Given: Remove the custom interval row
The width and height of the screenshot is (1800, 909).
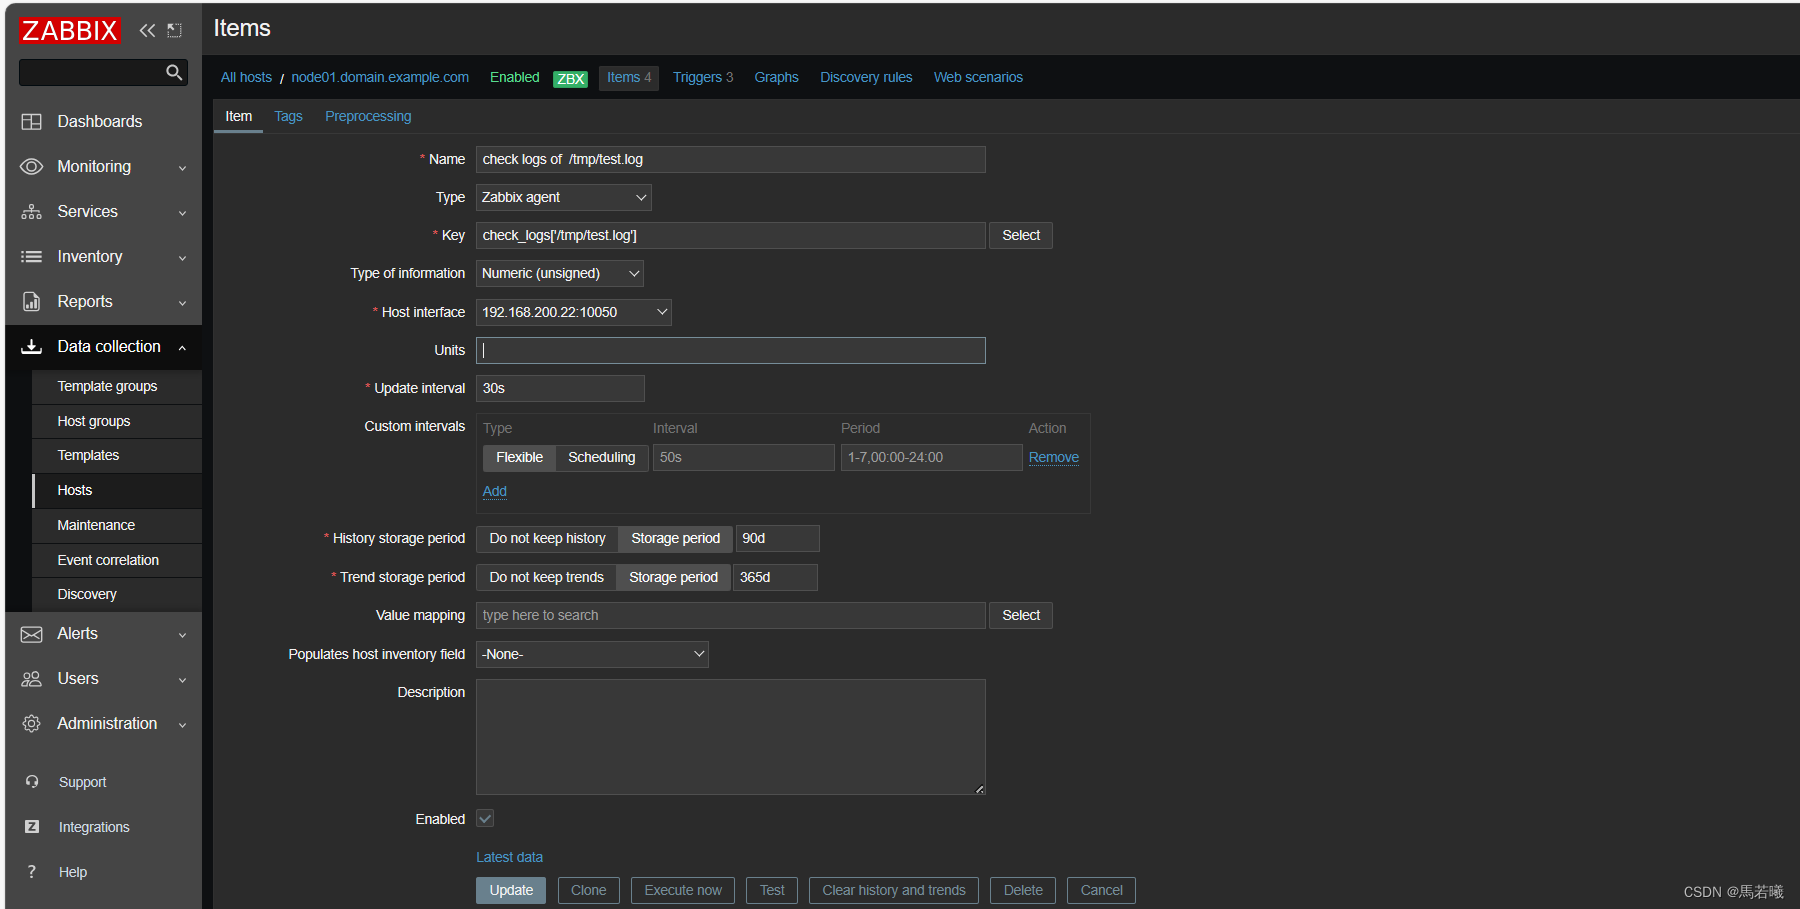Looking at the screenshot, I should pyautogui.click(x=1054, y=457).
